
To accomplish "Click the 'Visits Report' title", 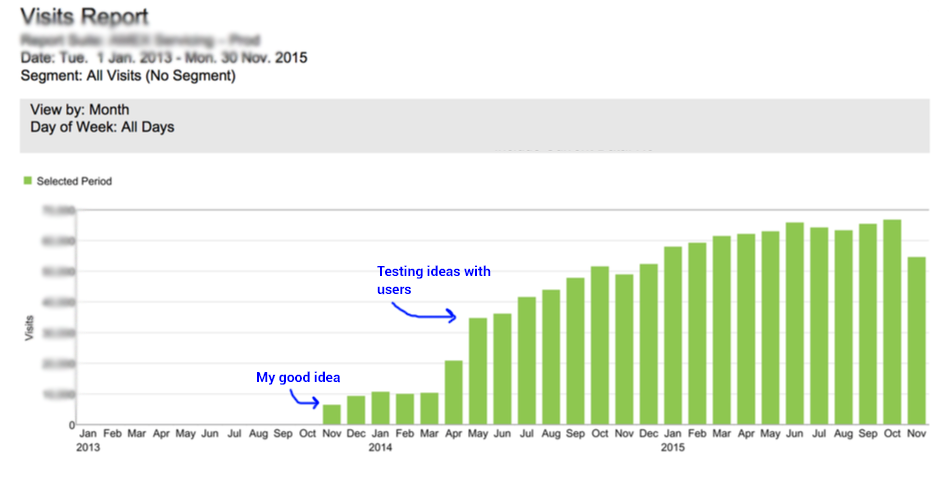I will pos(84,16).
